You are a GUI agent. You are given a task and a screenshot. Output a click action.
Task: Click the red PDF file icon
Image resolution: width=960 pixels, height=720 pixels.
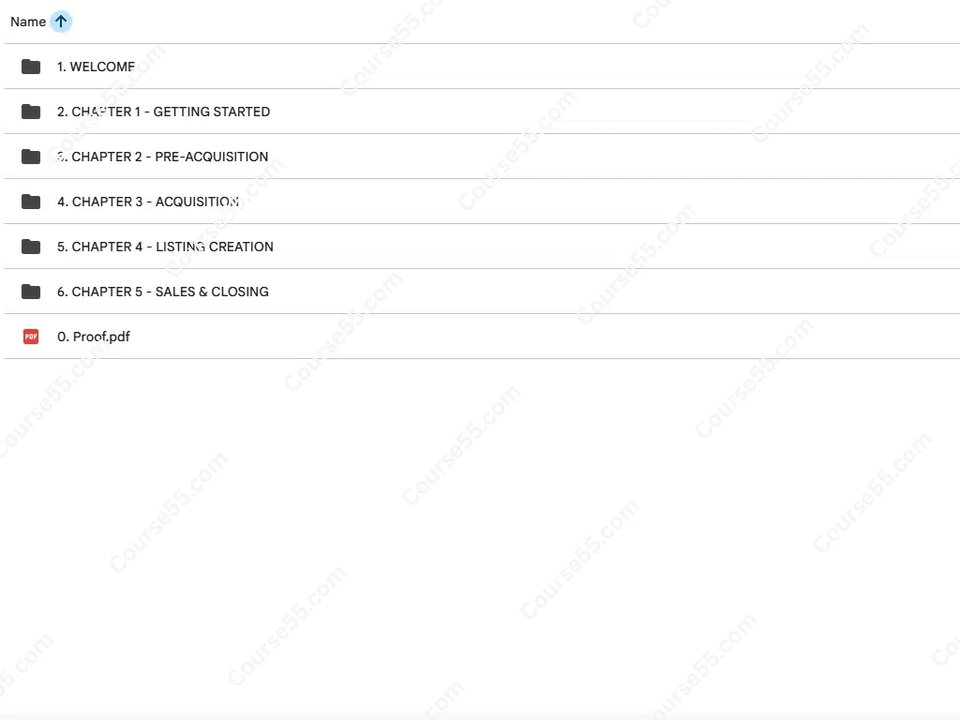[x=31, y=336]
